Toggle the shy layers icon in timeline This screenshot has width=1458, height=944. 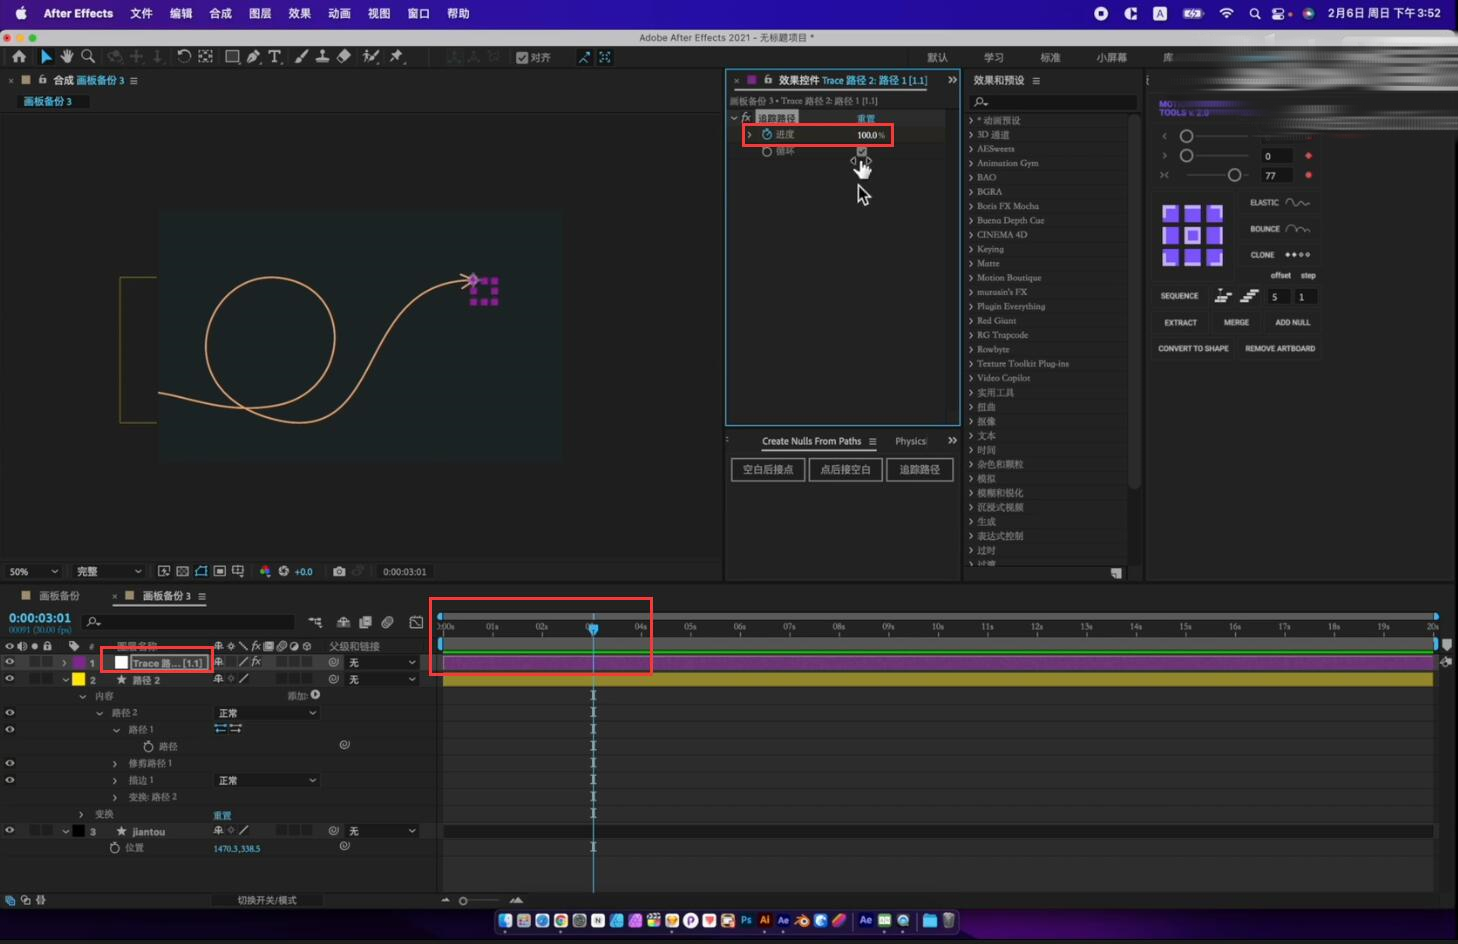(x=343, y=622)
